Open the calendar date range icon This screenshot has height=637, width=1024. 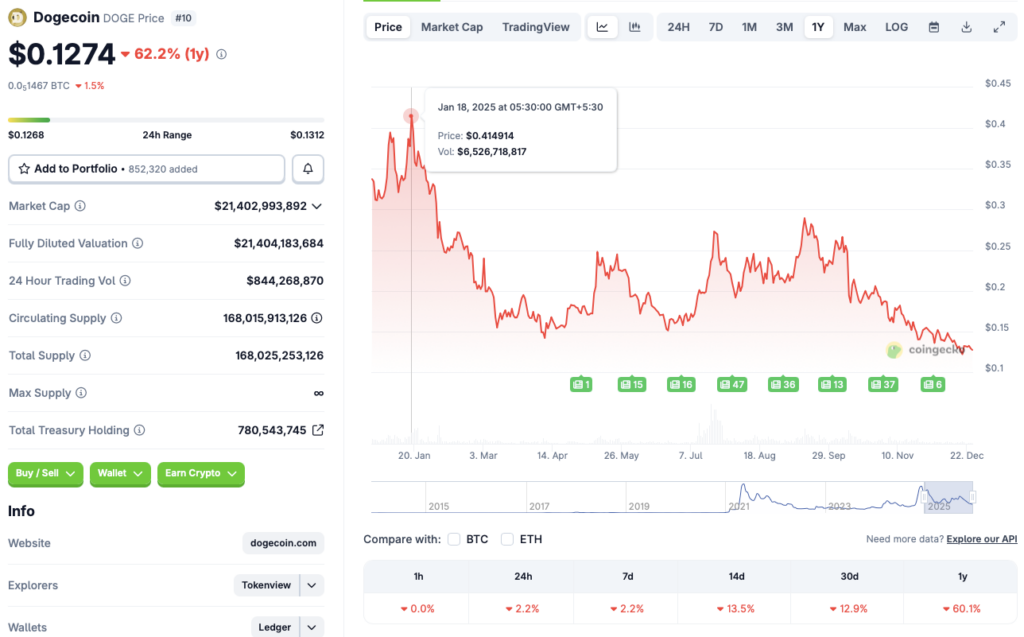tap(935, 27)
